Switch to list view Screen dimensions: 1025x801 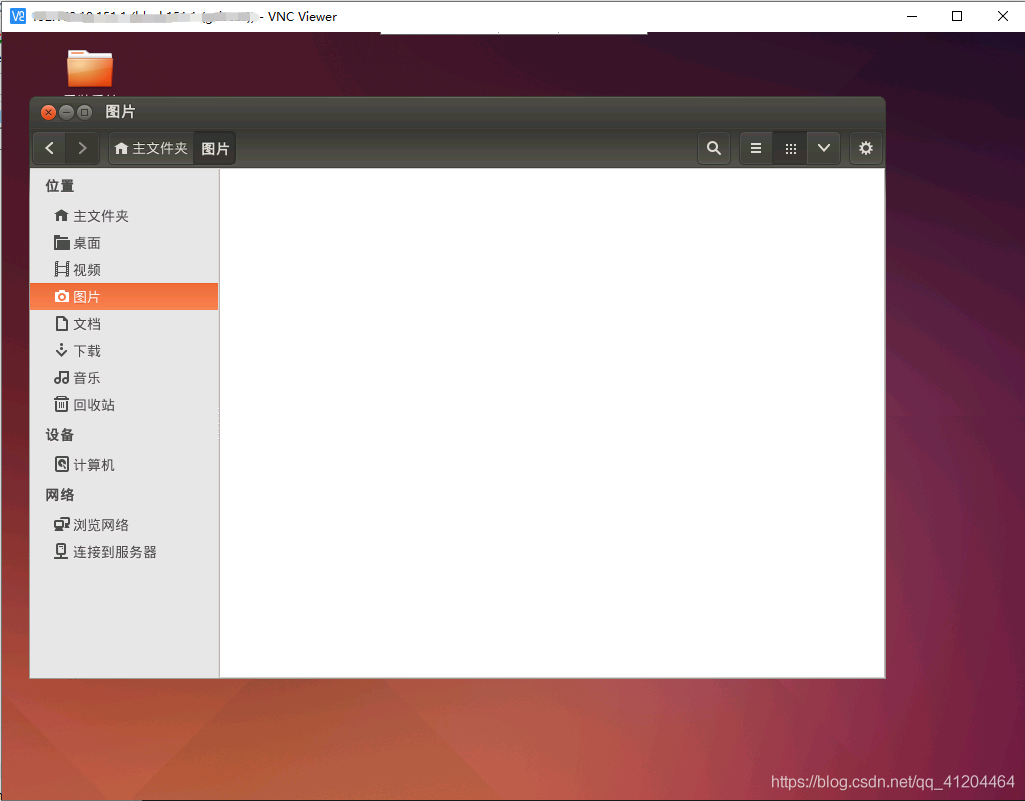[x=756, y=148]
